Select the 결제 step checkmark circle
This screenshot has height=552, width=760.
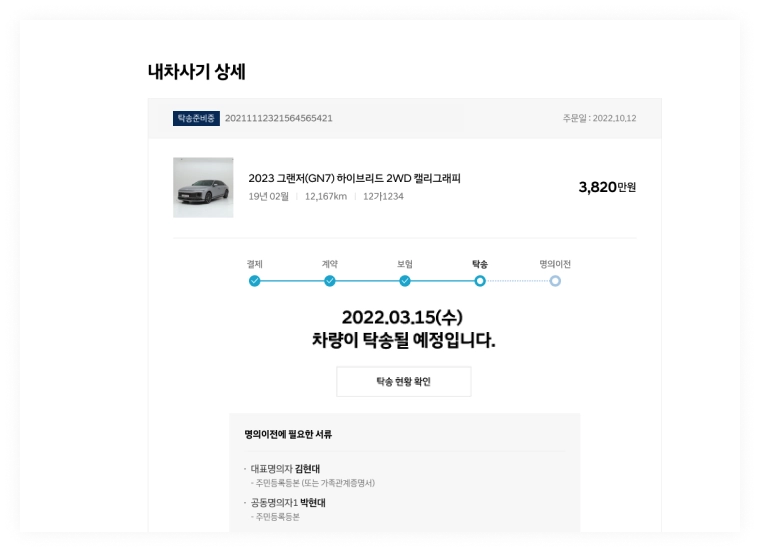click(x=254, y=281)
